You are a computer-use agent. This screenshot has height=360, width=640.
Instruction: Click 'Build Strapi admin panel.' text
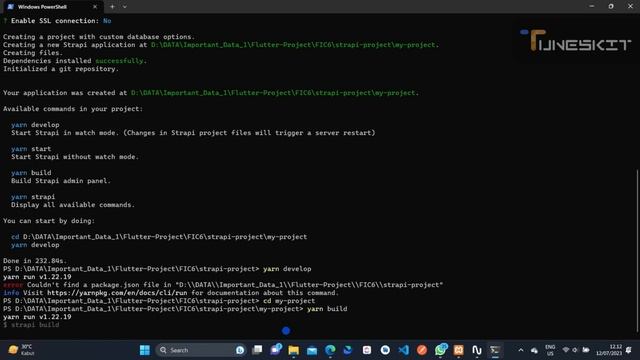point(61,180)
